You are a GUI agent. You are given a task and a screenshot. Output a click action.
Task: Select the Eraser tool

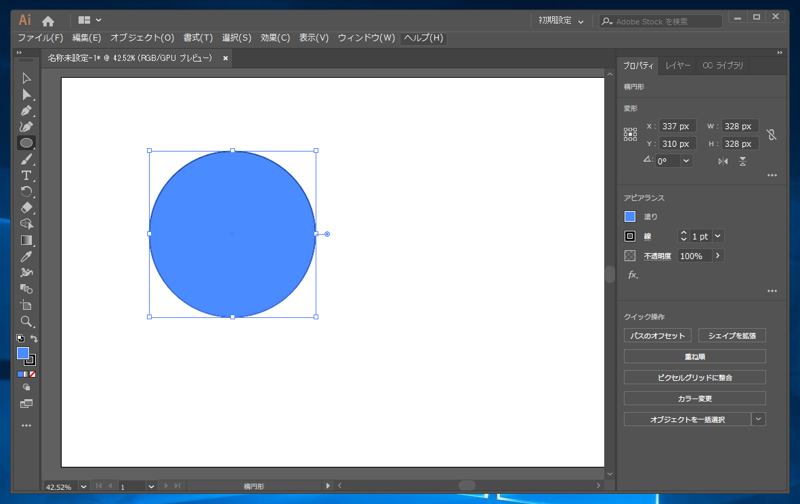click(x=27, y=208)
